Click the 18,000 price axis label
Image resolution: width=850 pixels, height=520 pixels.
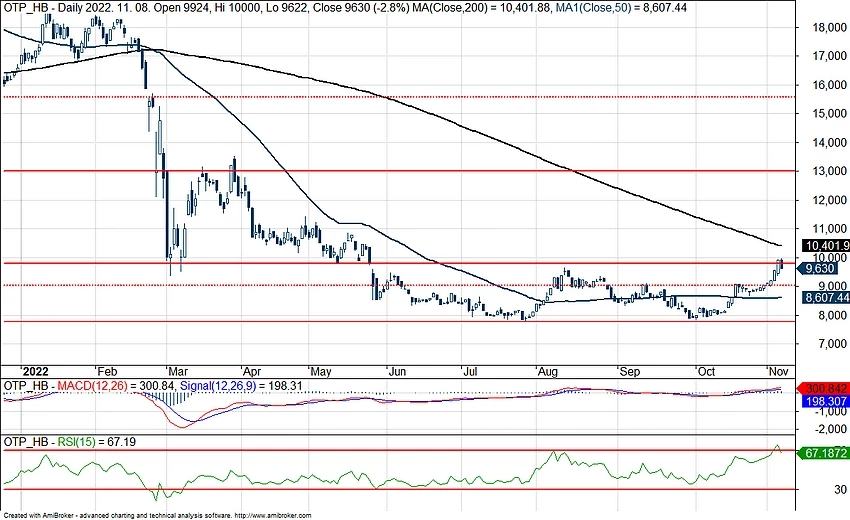[x=830, y=27]
